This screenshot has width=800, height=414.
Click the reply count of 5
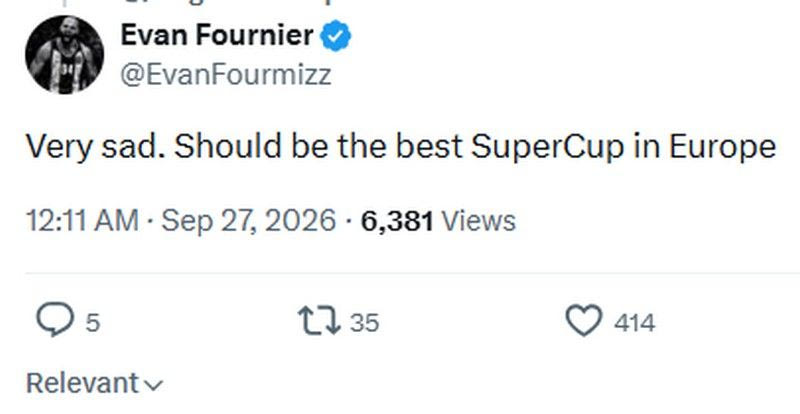point(92,323)
